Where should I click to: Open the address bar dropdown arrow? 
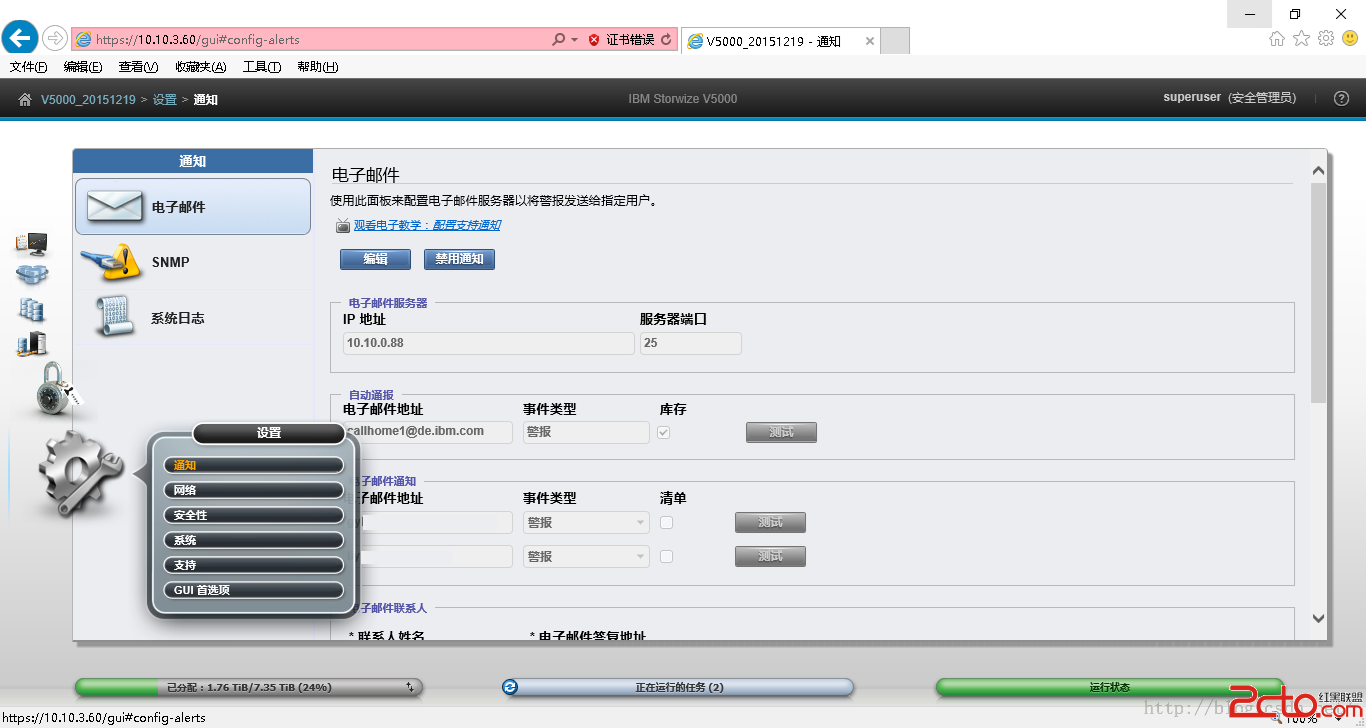click(x=574, y=40)
